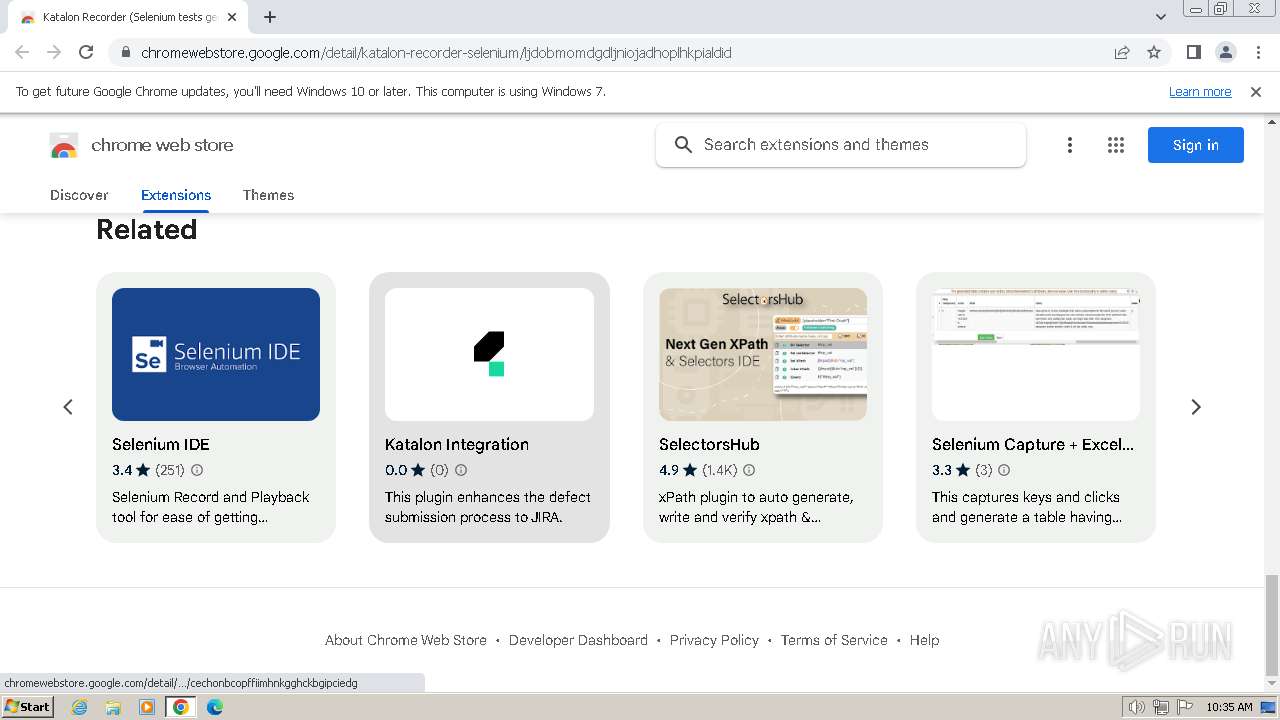Share this page from address bar
Viewport: 1280px width, 720px height.
pyautogui.click(x=1122, y=52)
